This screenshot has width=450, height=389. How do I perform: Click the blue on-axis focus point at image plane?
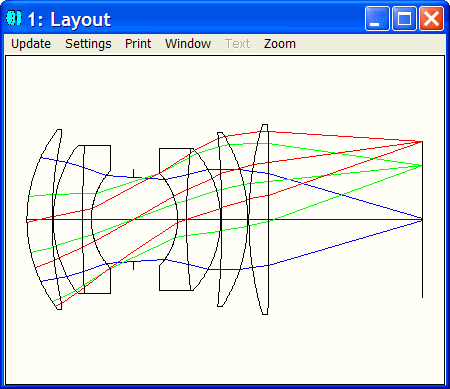click(422, 219)
